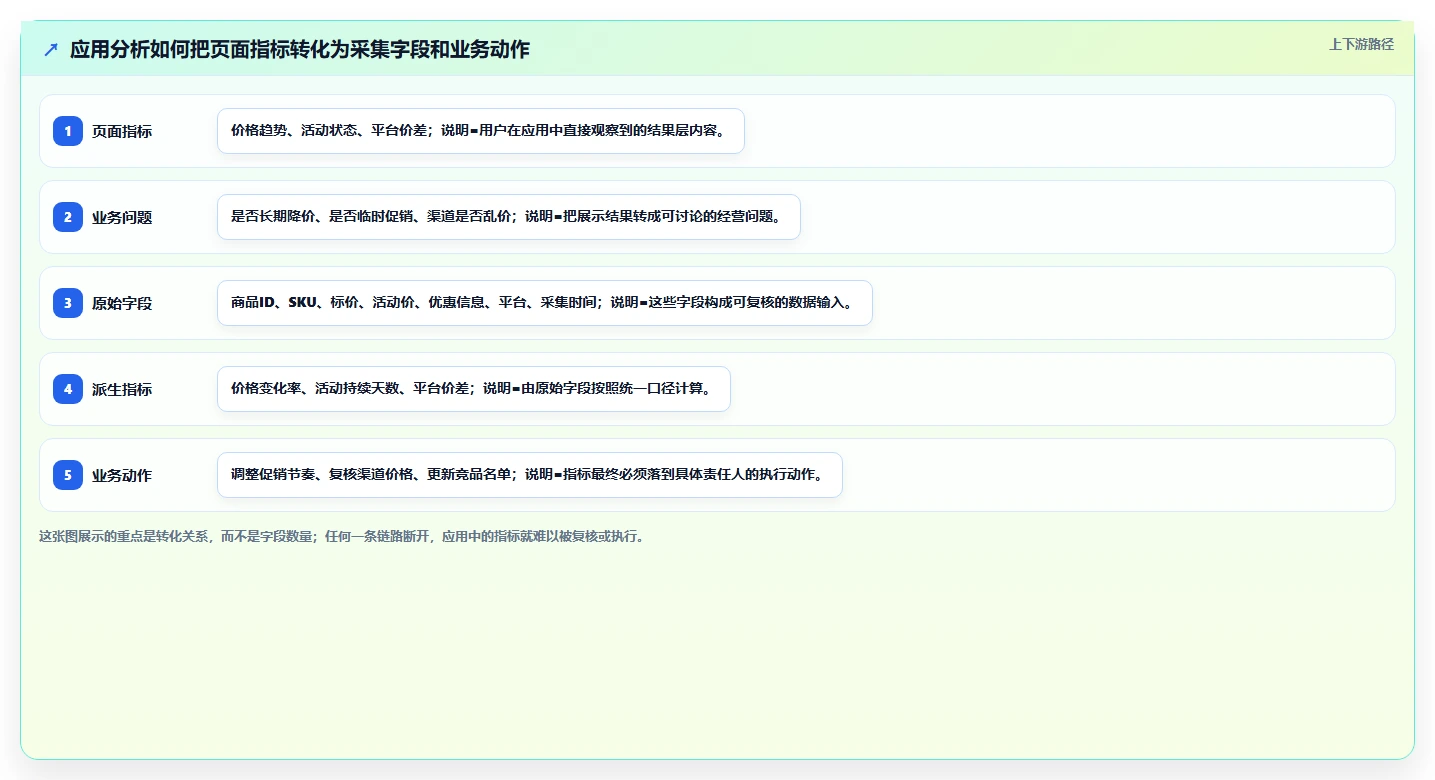Select the 原始字段 label
Viewport: 1435px width, 780px height.
tap(122, 303)
